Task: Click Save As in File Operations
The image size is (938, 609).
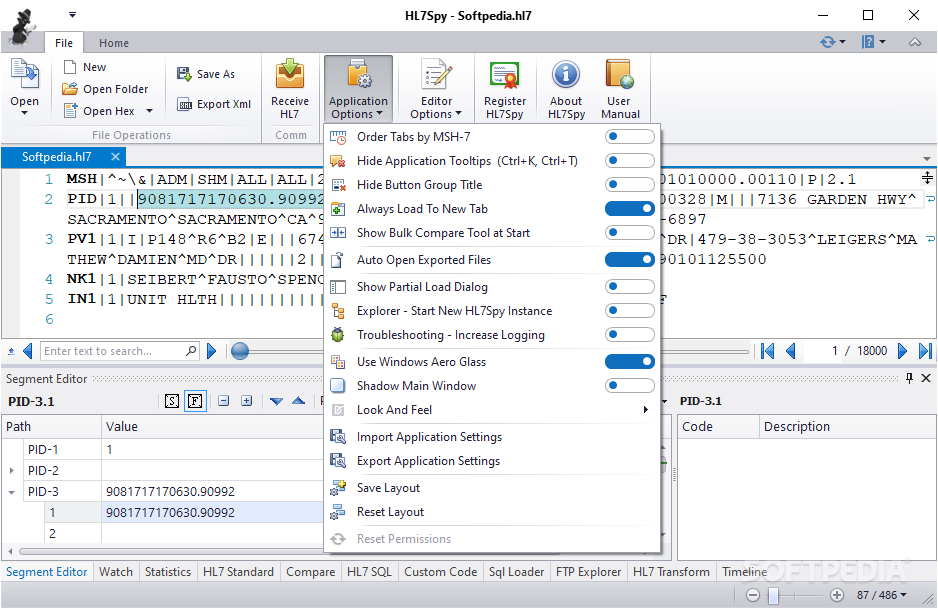Action: 206,74
